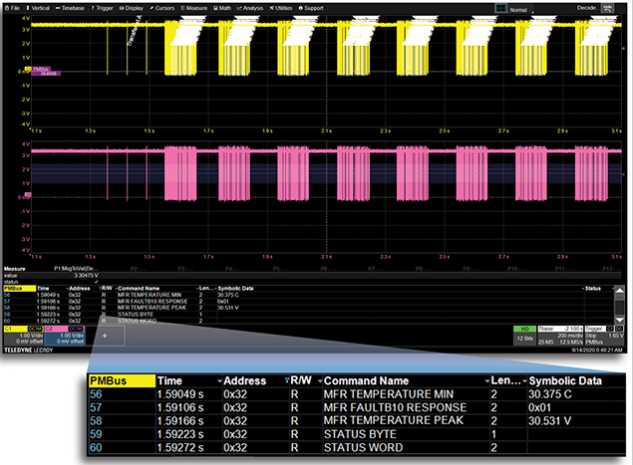This screenshot has height=465, width=633.
Task: Click the trigger level marker on C2 grid edge
Action: pyautogui.click(x=623, y=174)
